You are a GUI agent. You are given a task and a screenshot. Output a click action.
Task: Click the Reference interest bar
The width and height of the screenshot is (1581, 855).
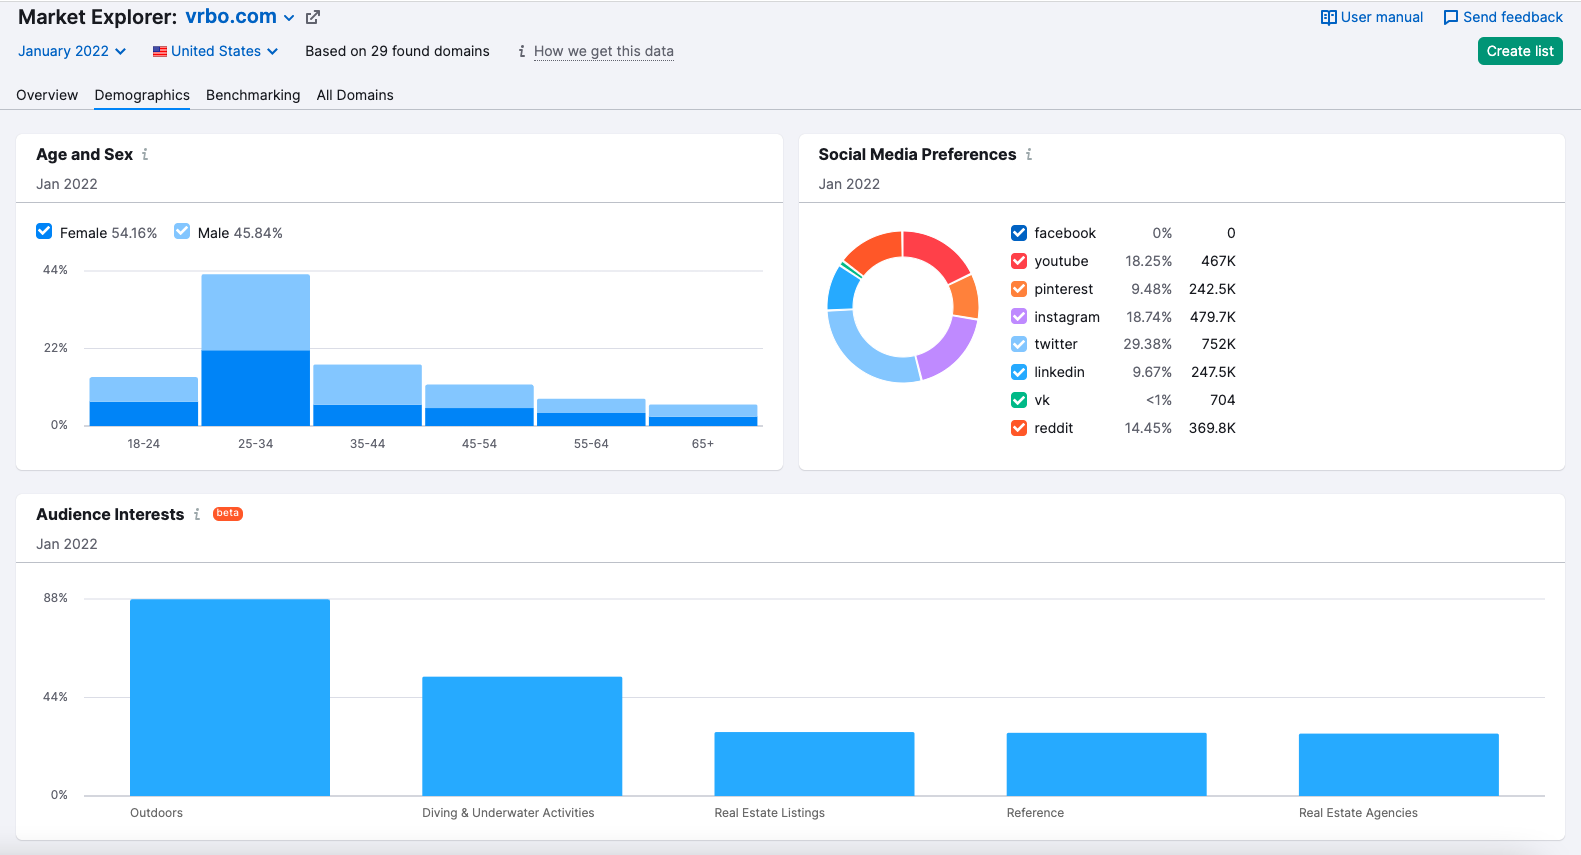(x=1106, y=764)
